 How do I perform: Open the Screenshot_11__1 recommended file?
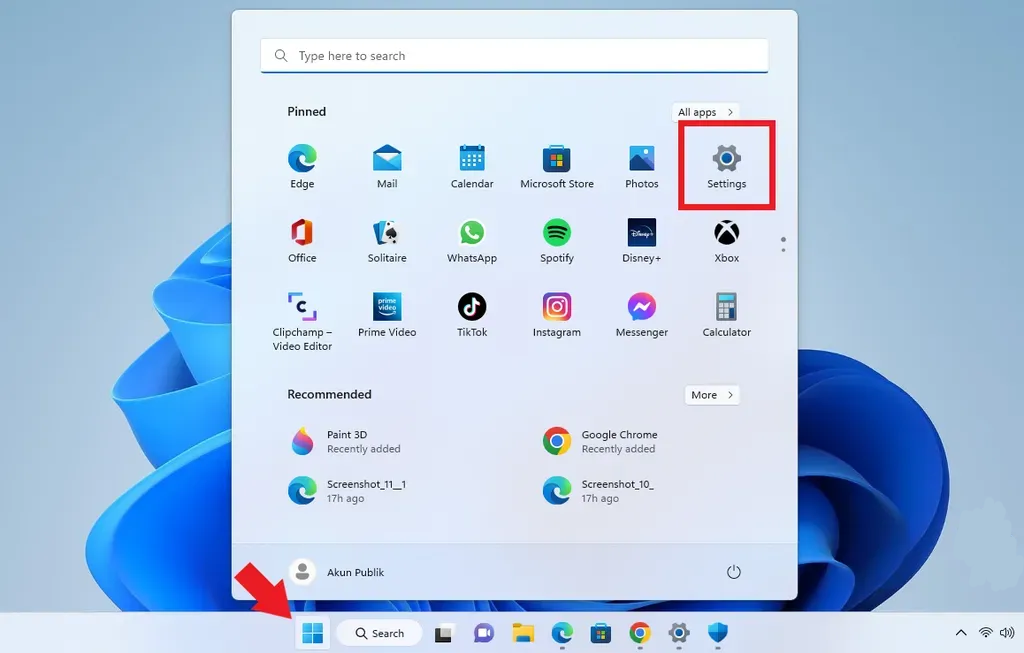pos(347,491)
